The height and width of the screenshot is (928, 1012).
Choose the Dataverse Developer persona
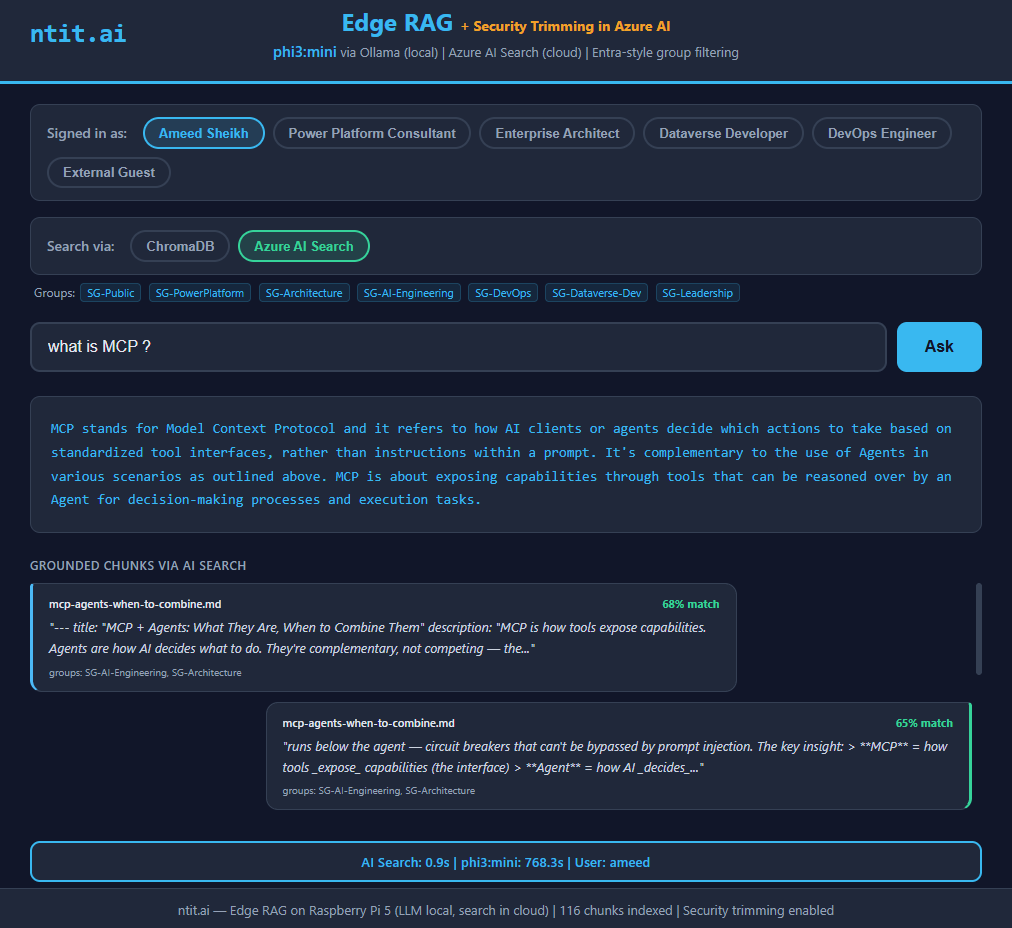(723, 133)
